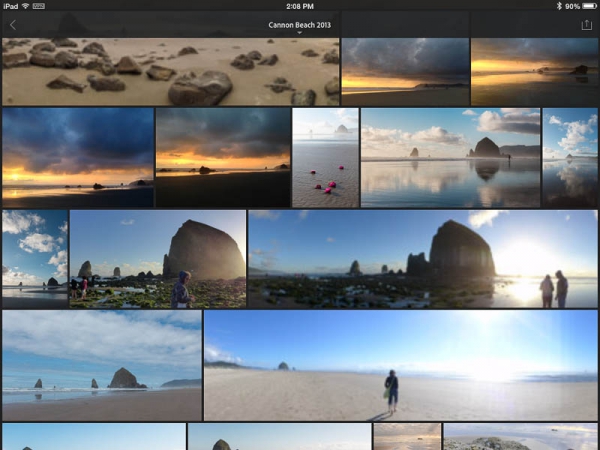Open the dramatic dark blue storm cloud sunset
This screenshot has width=600, height=450.
pyautogui.click(x=78, y=158)
